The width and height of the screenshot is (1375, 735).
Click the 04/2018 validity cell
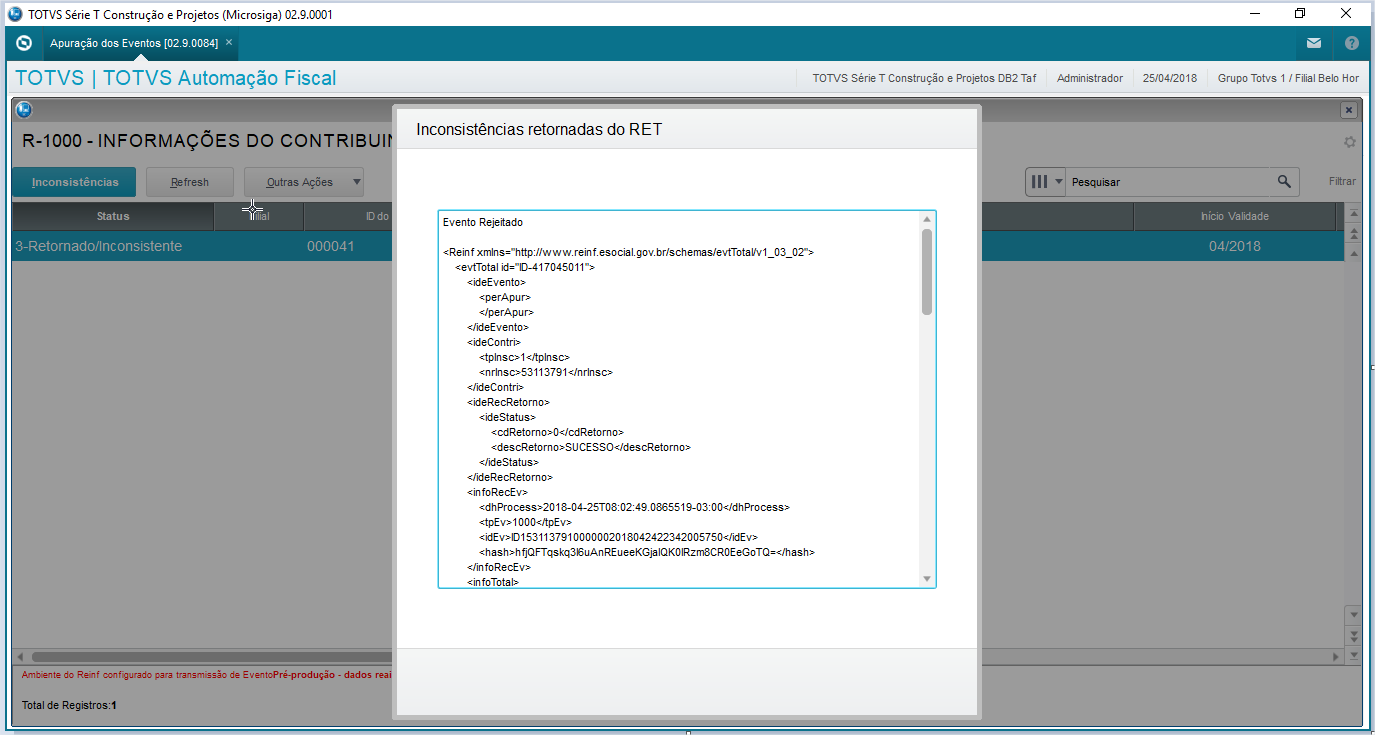1235,246
